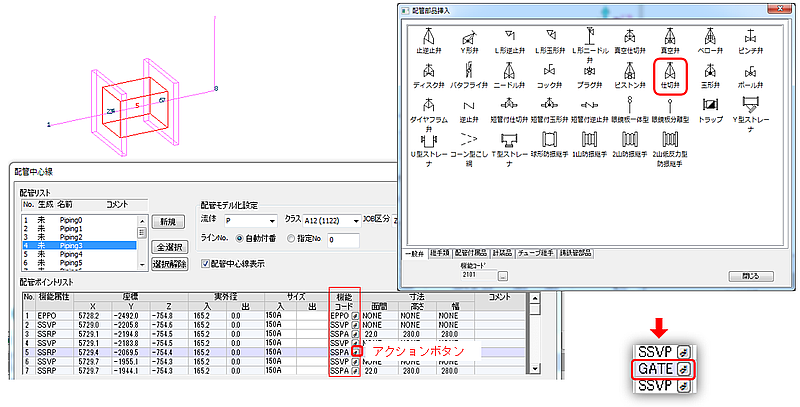This screenshot has height=407, width=800.
Task: Open the 配管付属品 tab
Action: coord(471,253)
